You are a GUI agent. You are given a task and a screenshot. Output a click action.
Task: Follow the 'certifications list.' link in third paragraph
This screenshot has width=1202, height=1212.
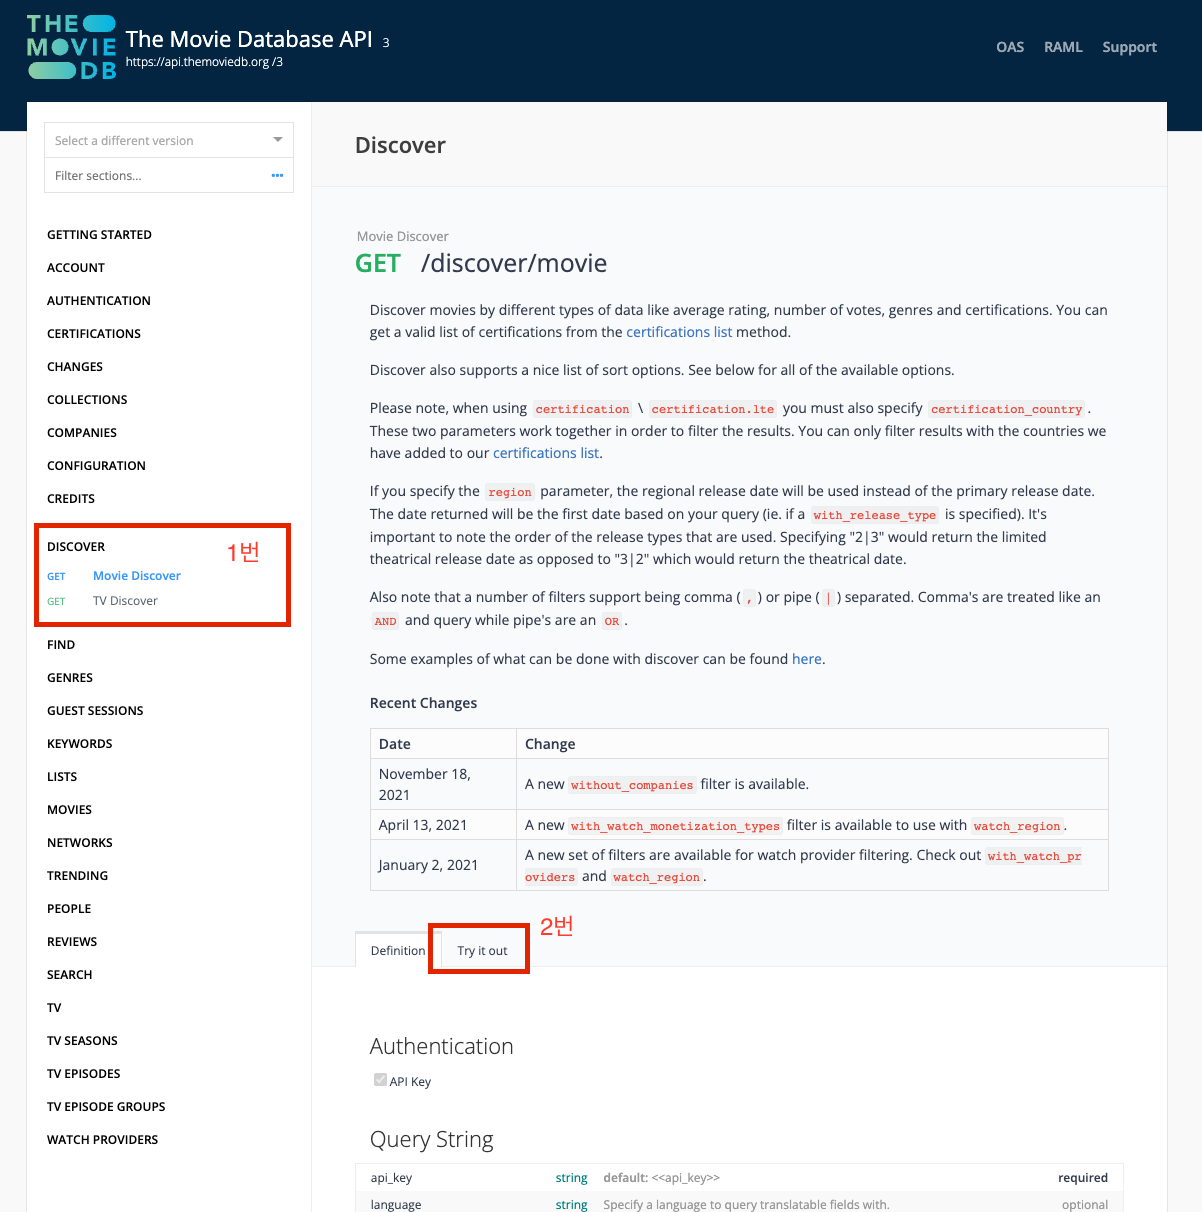point(547,453)
